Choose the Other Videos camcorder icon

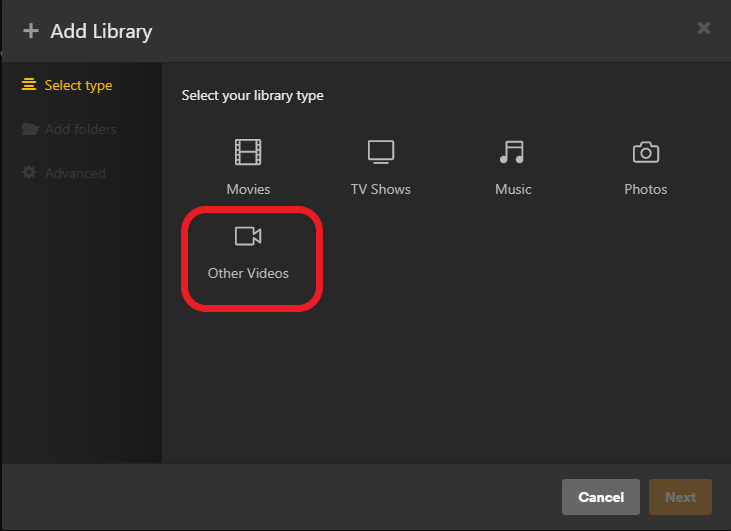pyautogui.click(x=248, y=236)
